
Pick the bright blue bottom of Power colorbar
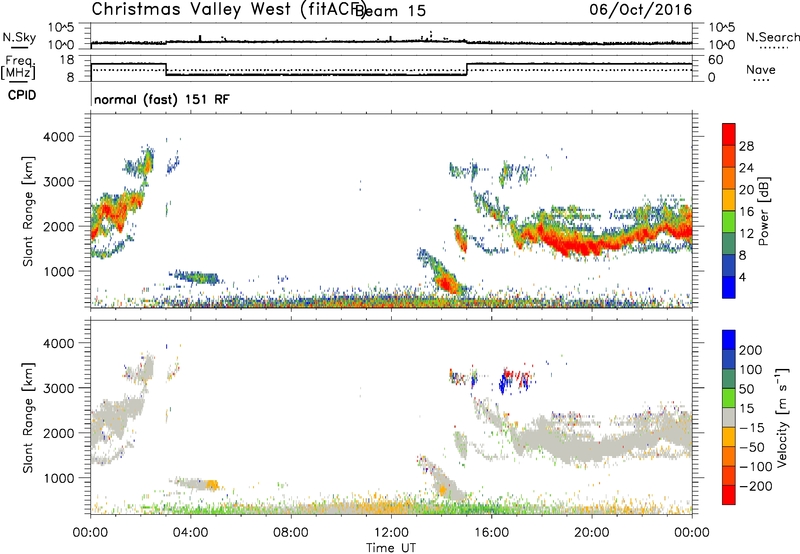[x=729, y=287]
